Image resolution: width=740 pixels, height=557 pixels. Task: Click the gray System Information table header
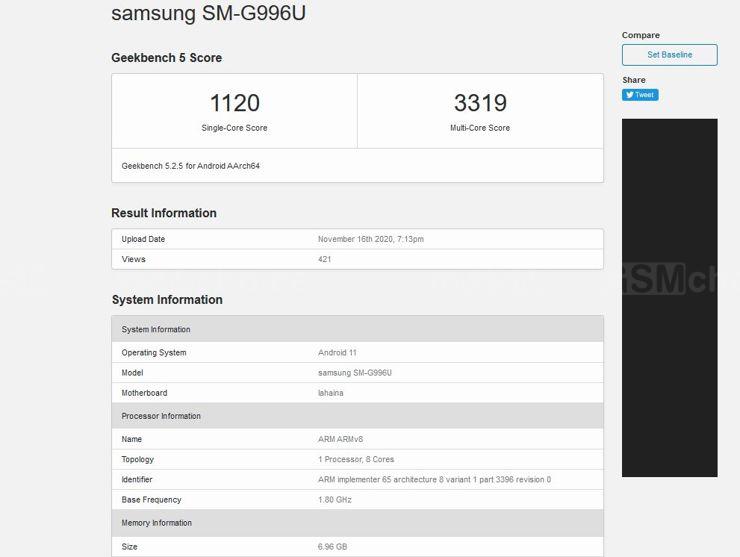pos(357,329)
